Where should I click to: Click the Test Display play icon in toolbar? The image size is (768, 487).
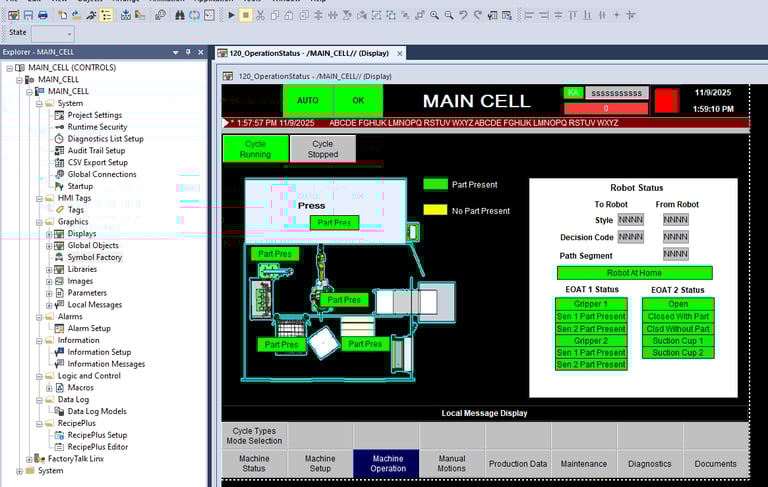tap(231, 15)
